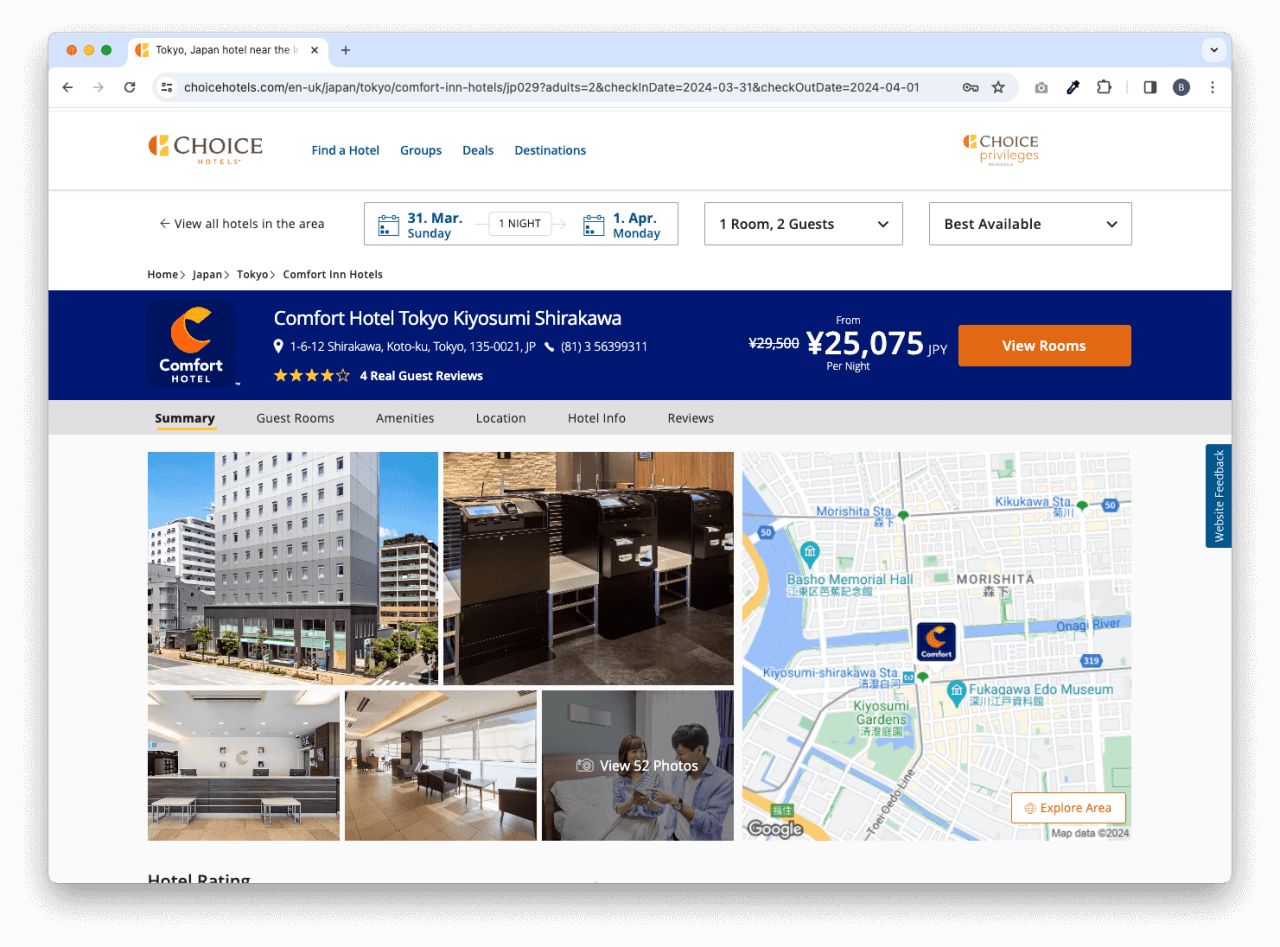This screenshot has width=1280, height=947.
Task: Toggle the browser side panel icon
Action: (1150, 87)
